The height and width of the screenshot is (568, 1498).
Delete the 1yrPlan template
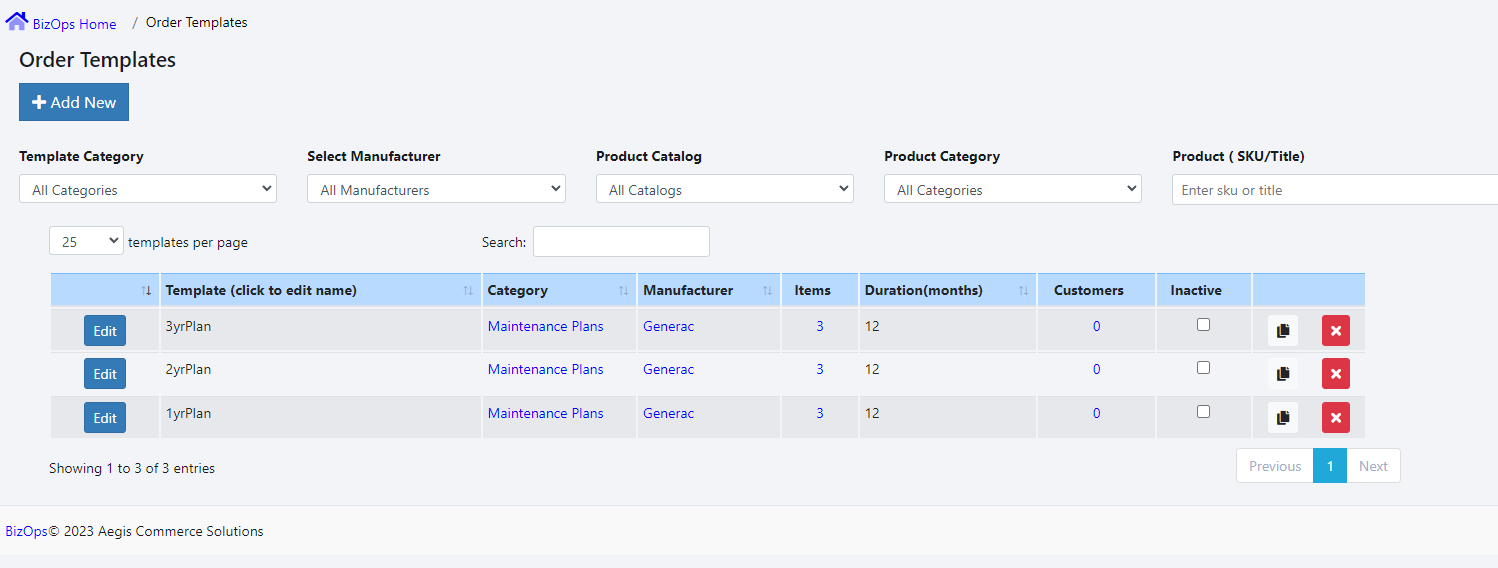pos(1335,417)
